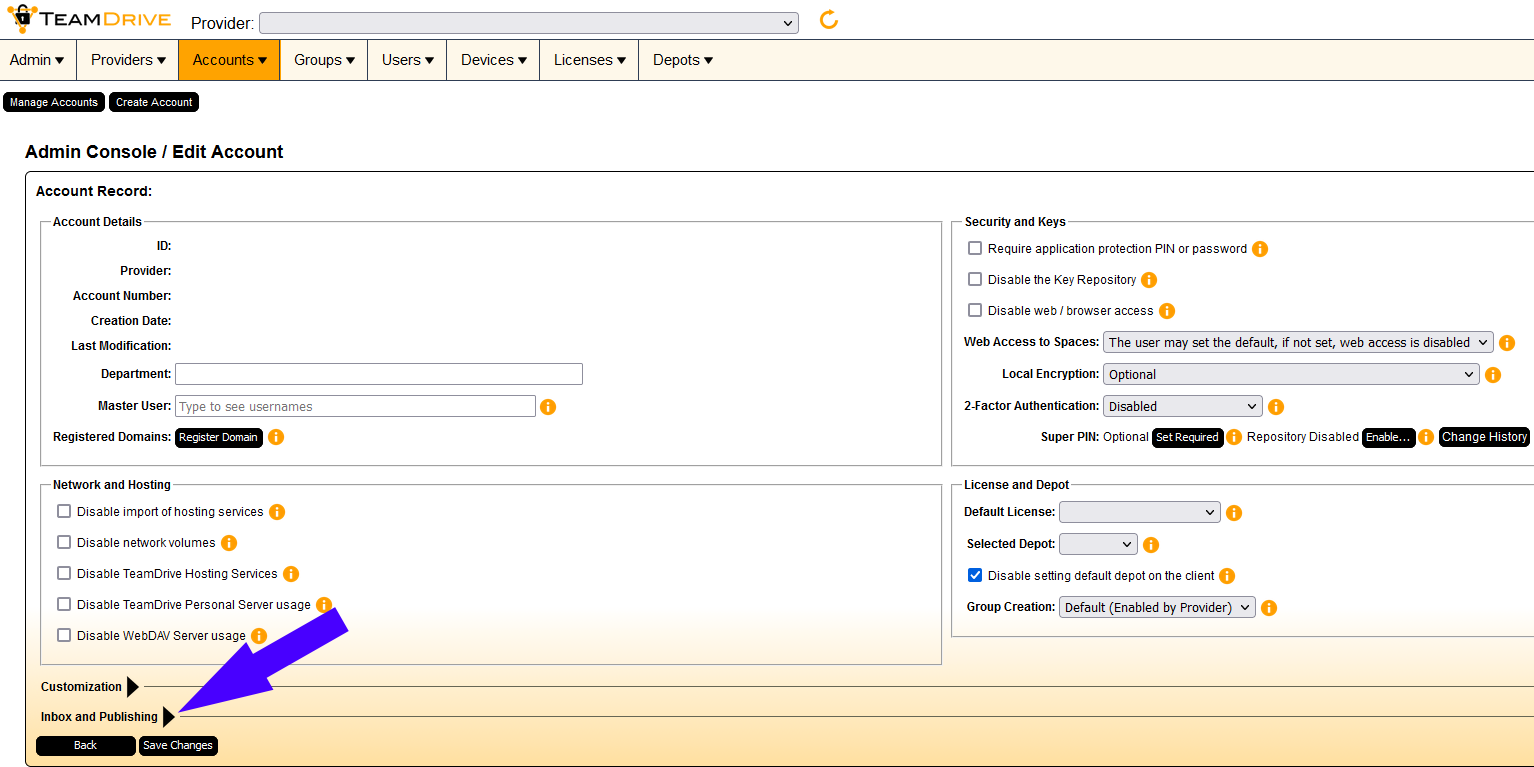
Task: Click the Back button
Action: [x=86, y=746]
